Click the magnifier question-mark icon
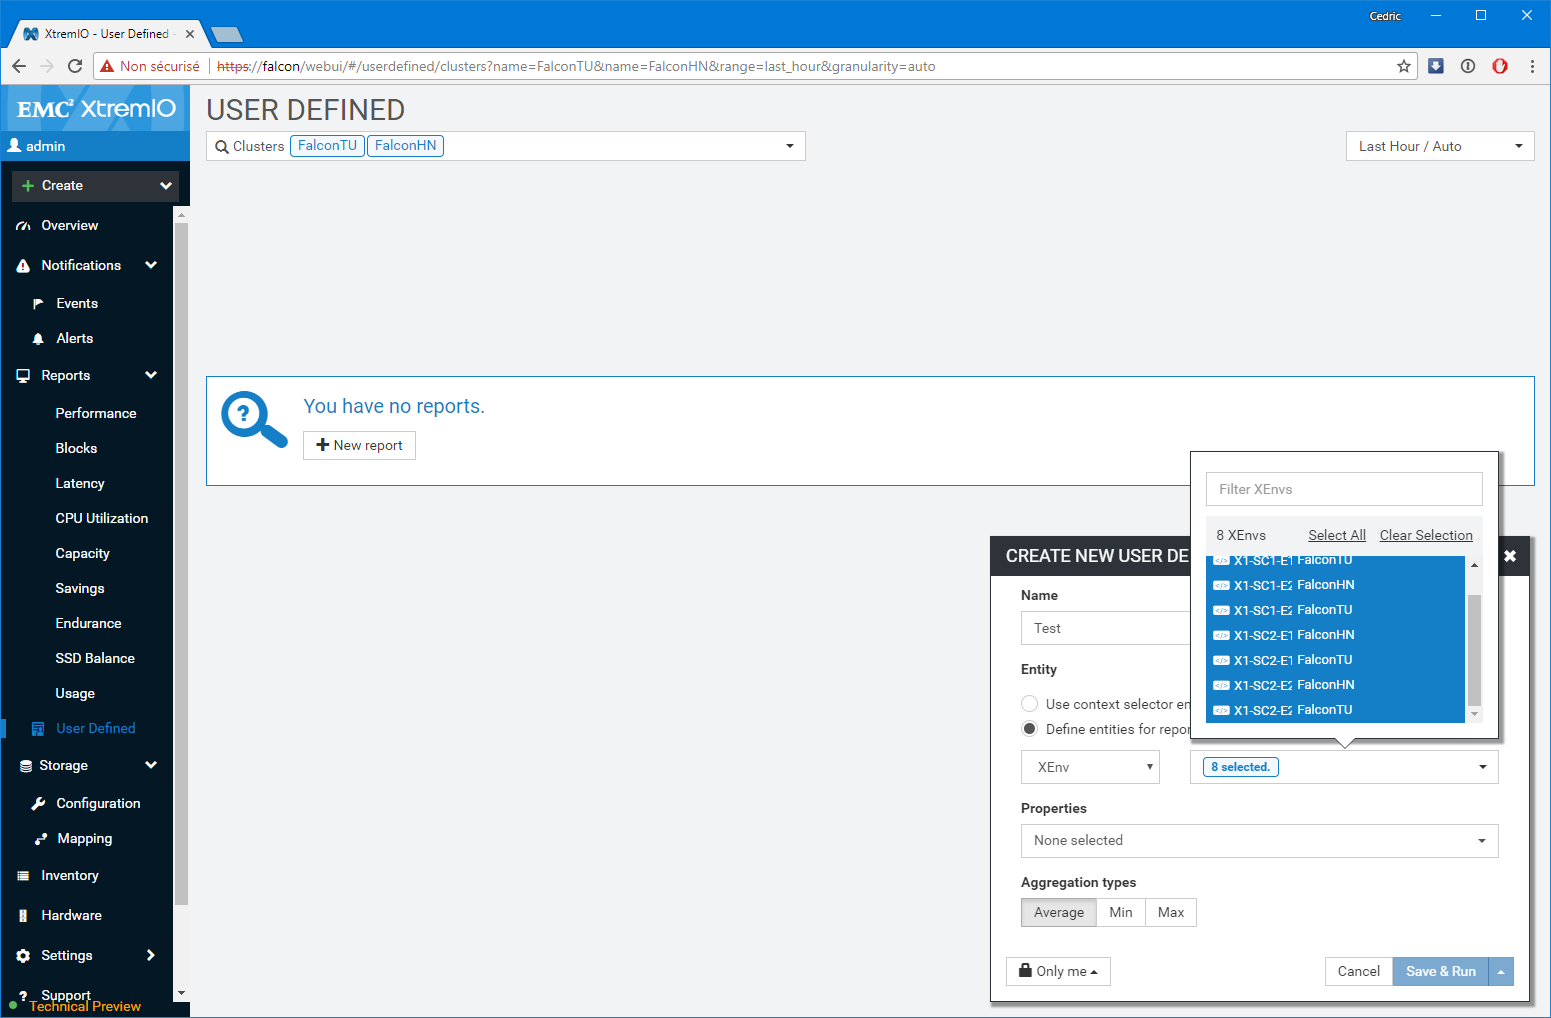Screen dimensions: 1551x1018 click(253, 418)
